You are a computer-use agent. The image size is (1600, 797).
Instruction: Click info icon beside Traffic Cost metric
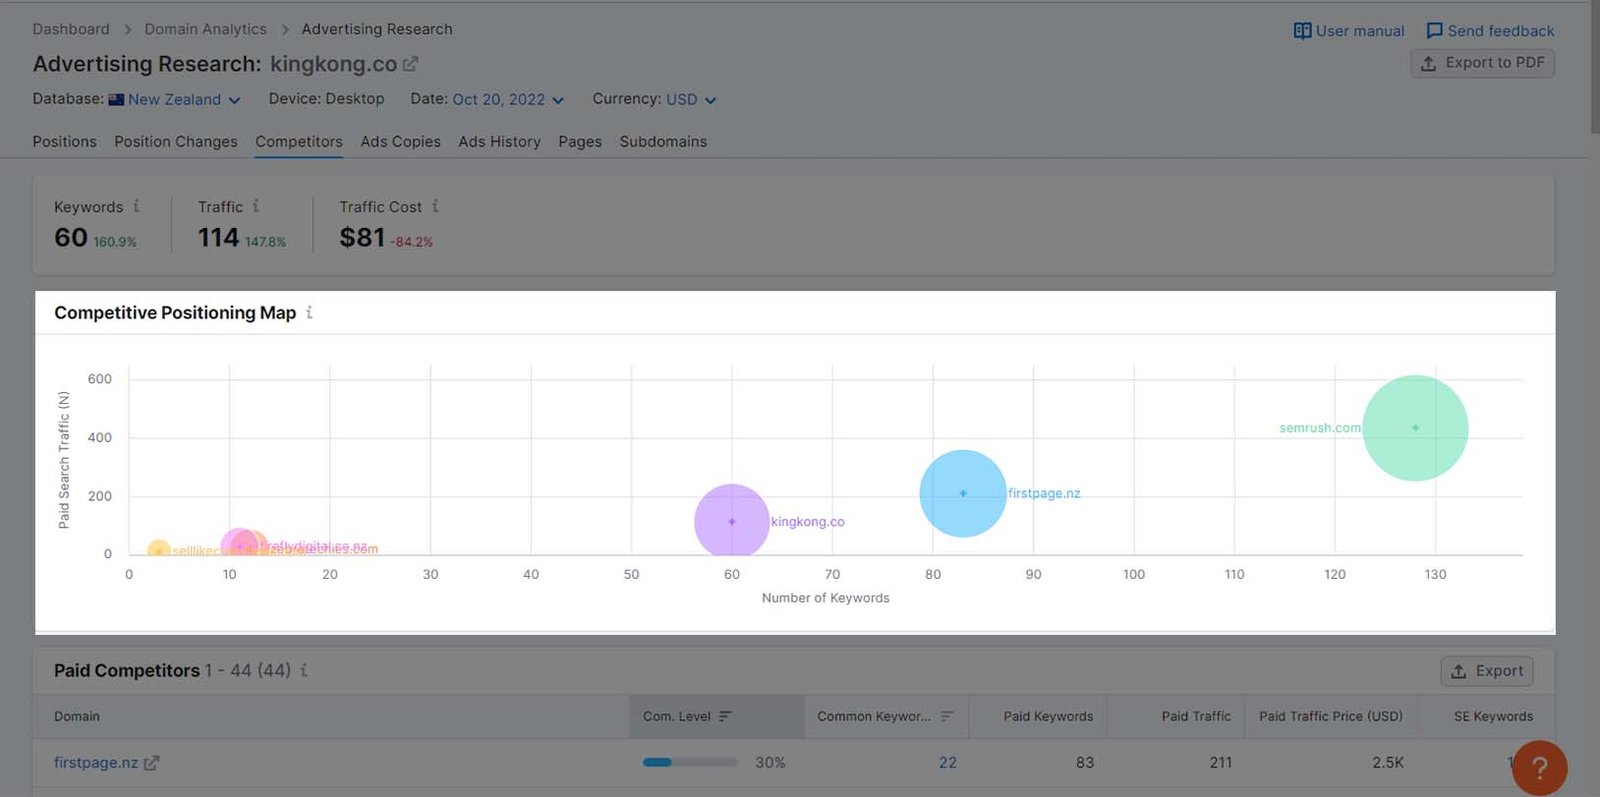[435, 206]
